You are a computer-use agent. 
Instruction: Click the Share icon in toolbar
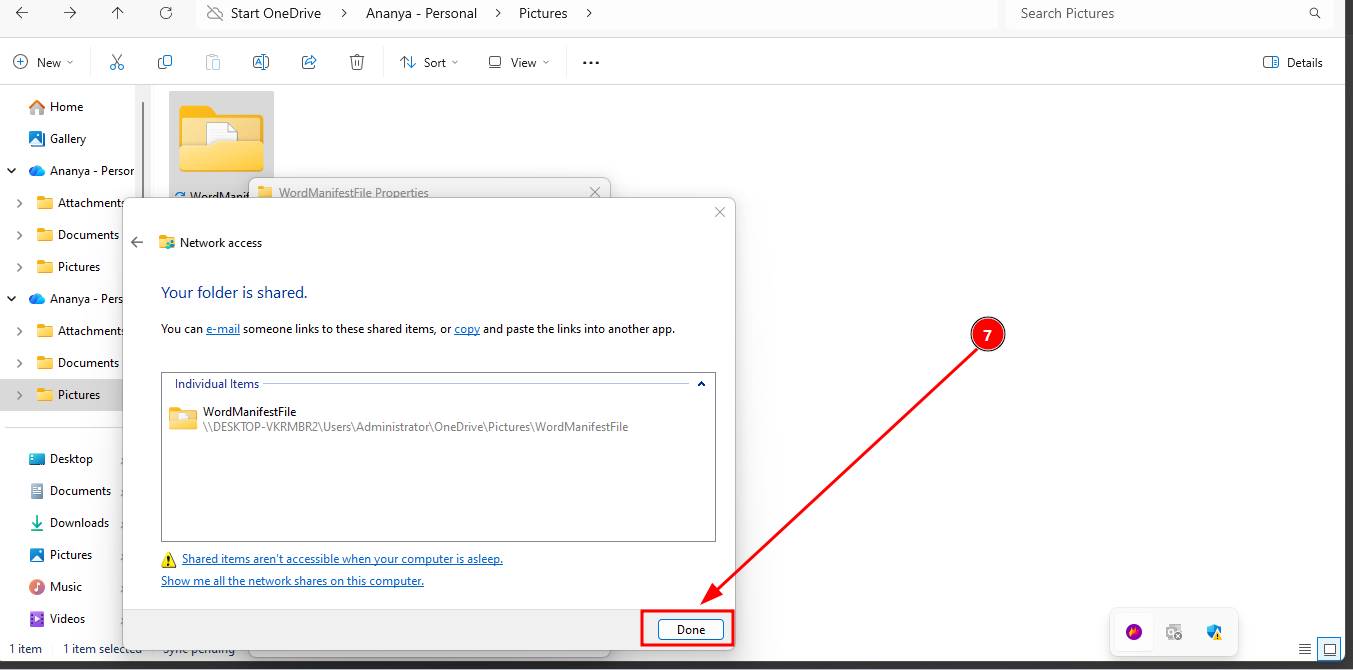point(309,62)
